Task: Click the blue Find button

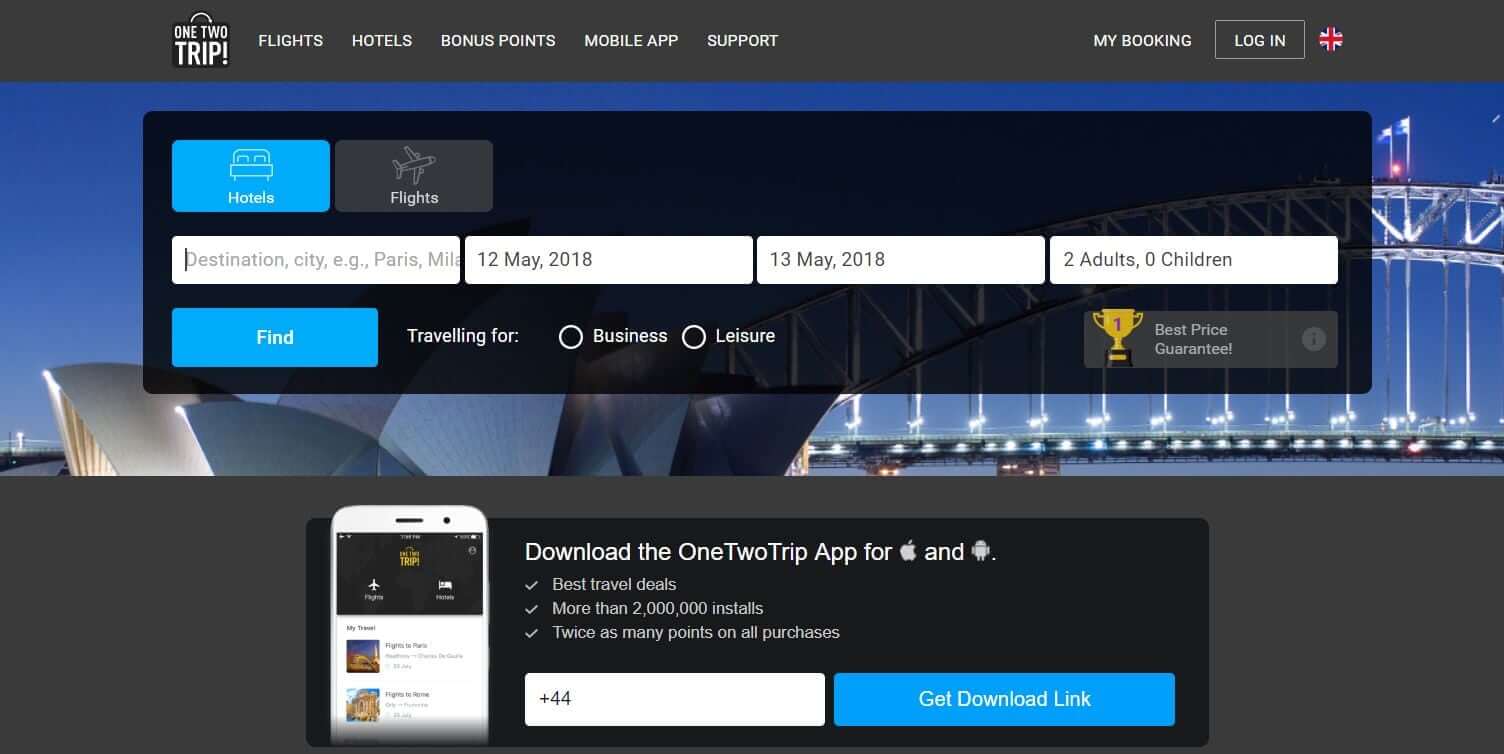Action: [x=275, y=337]
